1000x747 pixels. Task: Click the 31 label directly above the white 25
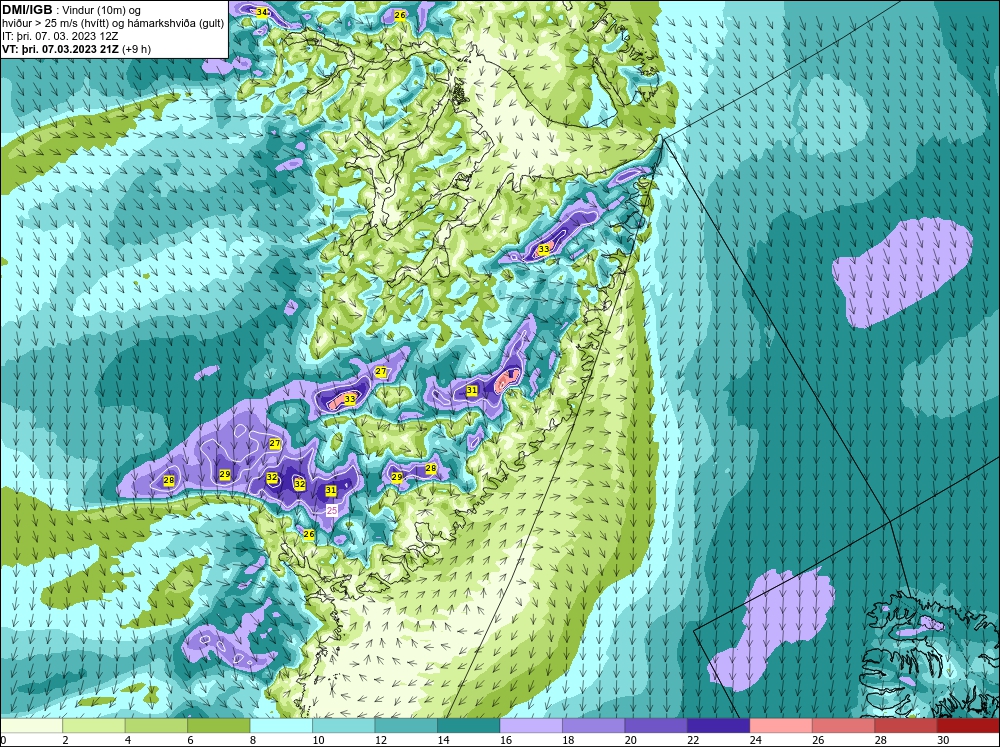[330, 491]
